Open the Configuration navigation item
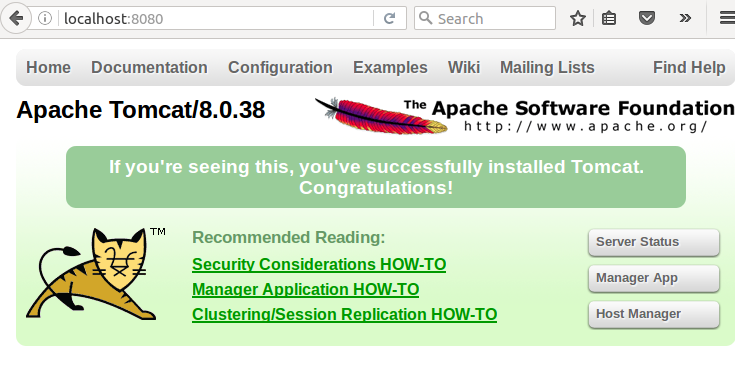 tap(280, 67)
